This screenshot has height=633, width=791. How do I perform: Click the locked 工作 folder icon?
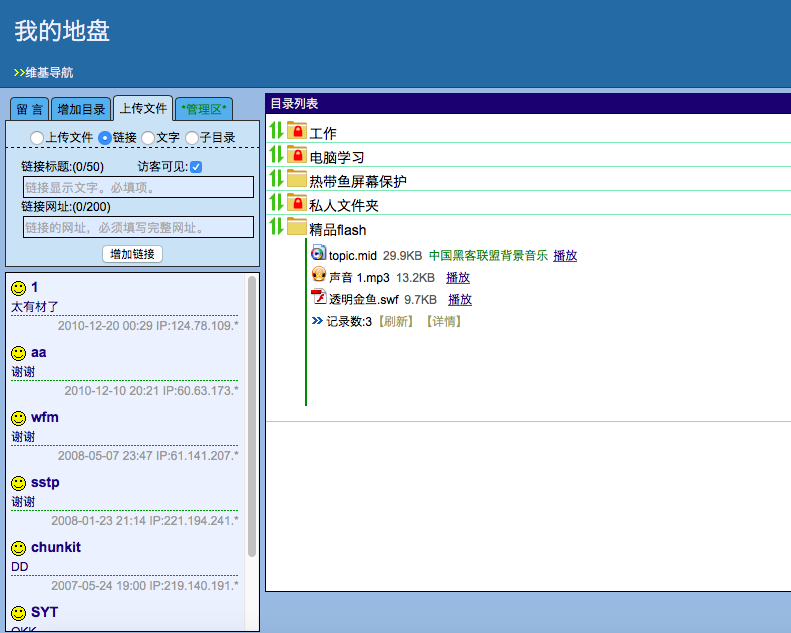click(297, 131)
